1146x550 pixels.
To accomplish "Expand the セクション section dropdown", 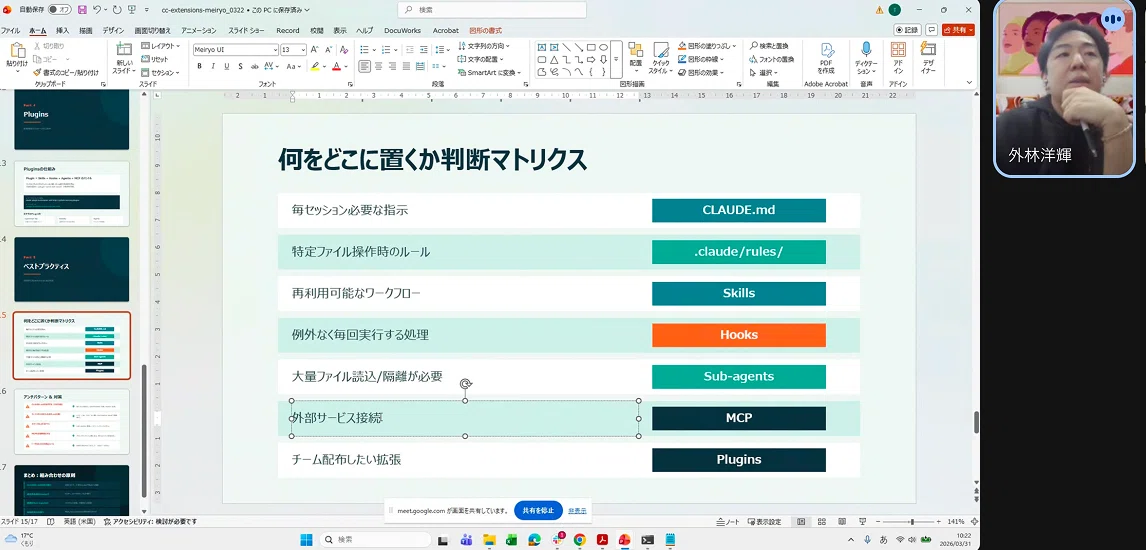I will click(x=160, y=72).
